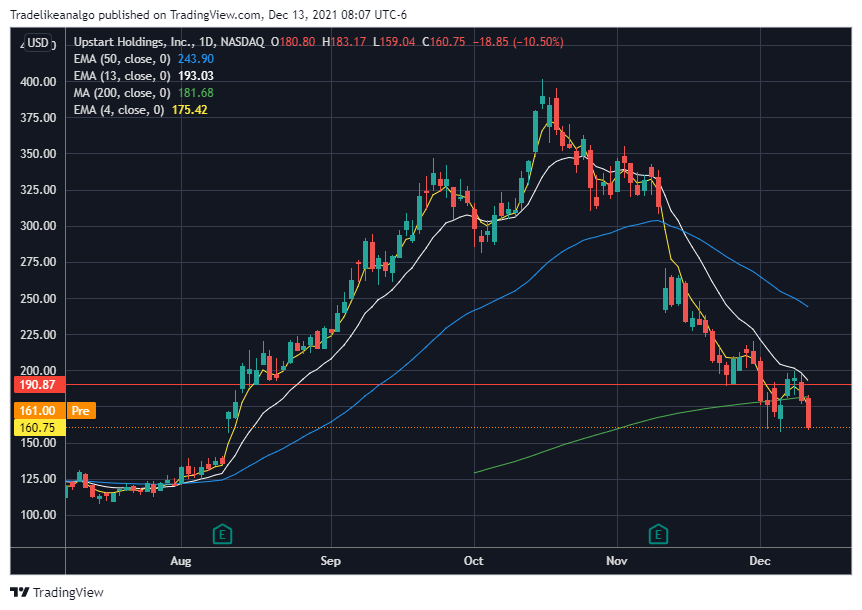Click the 325.00 price axis label

pyautogui.click(x=38, y=190)
